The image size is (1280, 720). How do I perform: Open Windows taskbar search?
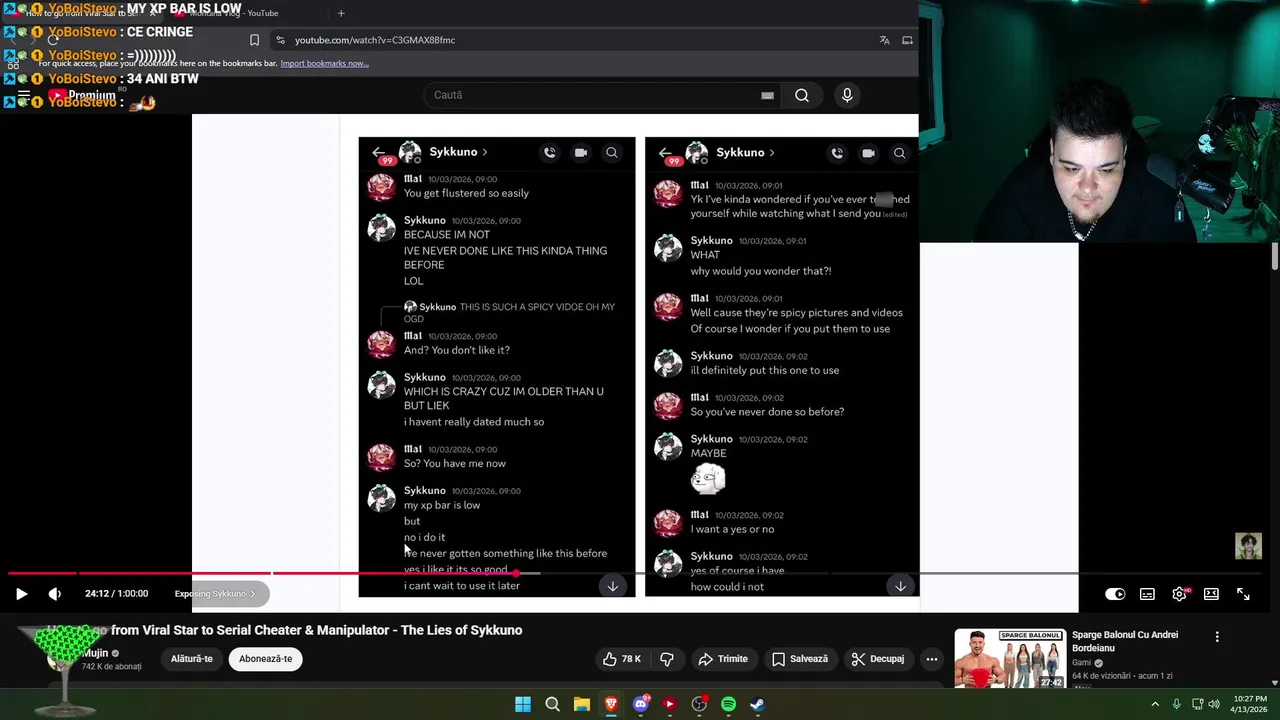click(x=552, y=704)
